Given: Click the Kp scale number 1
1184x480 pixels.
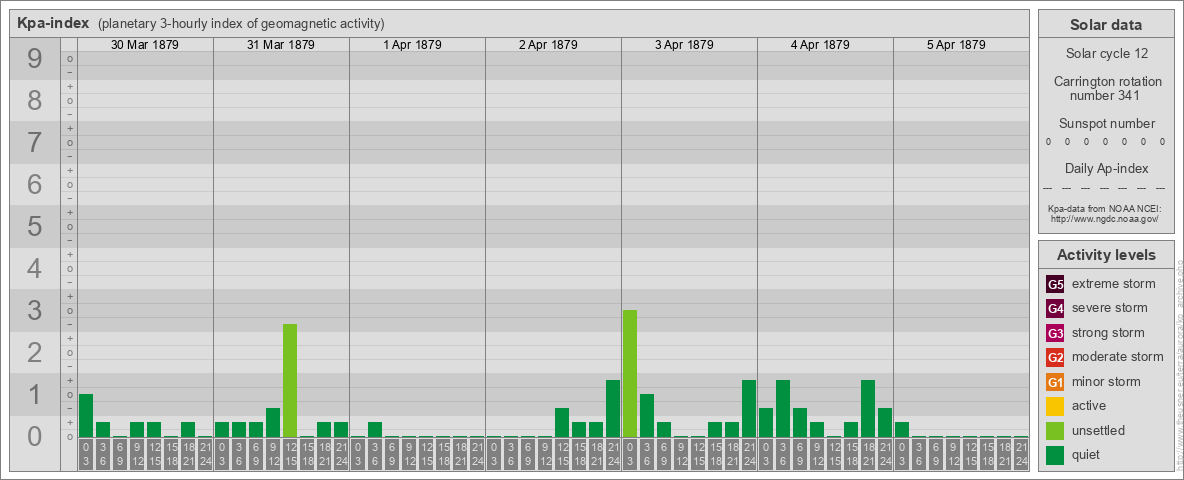Looking at the screenshot, I should click(x=34, y=394).
